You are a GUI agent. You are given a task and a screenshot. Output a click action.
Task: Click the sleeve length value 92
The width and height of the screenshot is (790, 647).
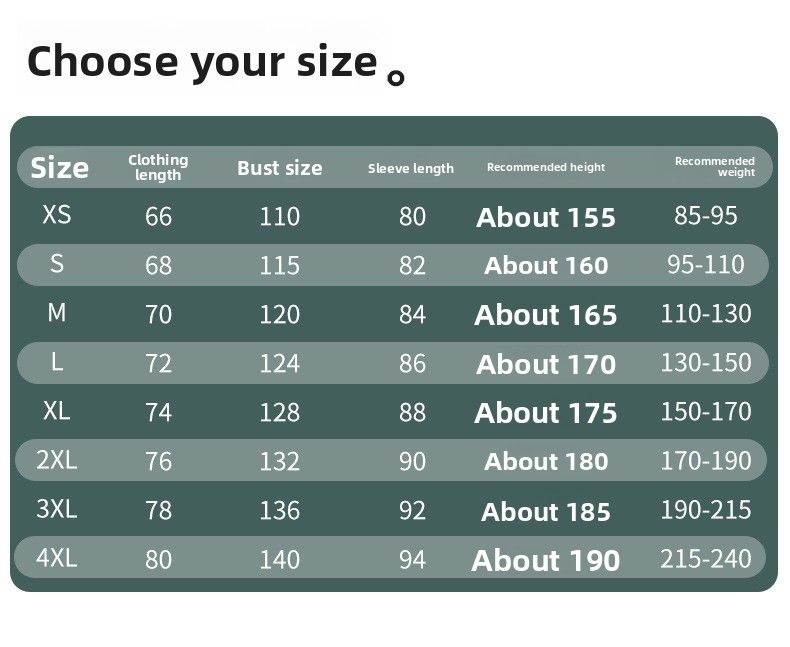412,510
